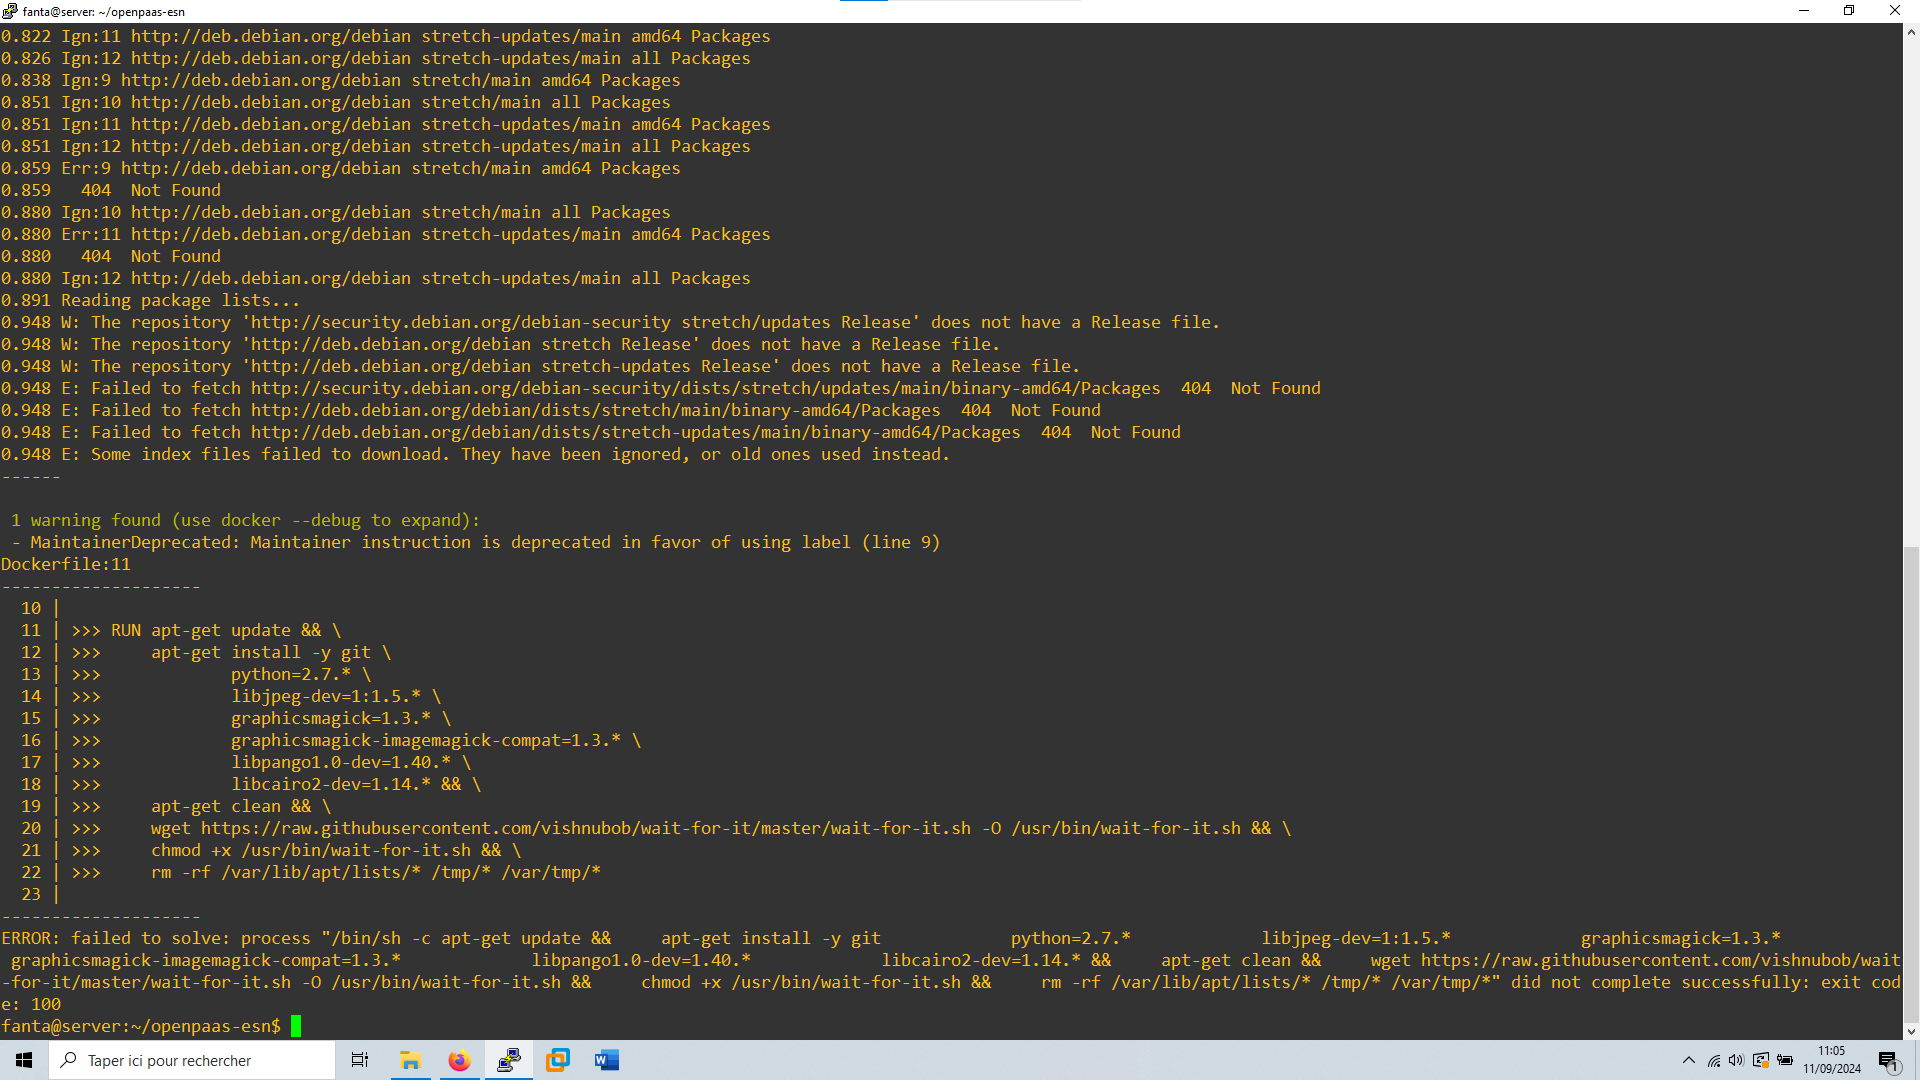
Task: Select the PuTTY icon in the taskbar
Action: [x=508, y=1060]
